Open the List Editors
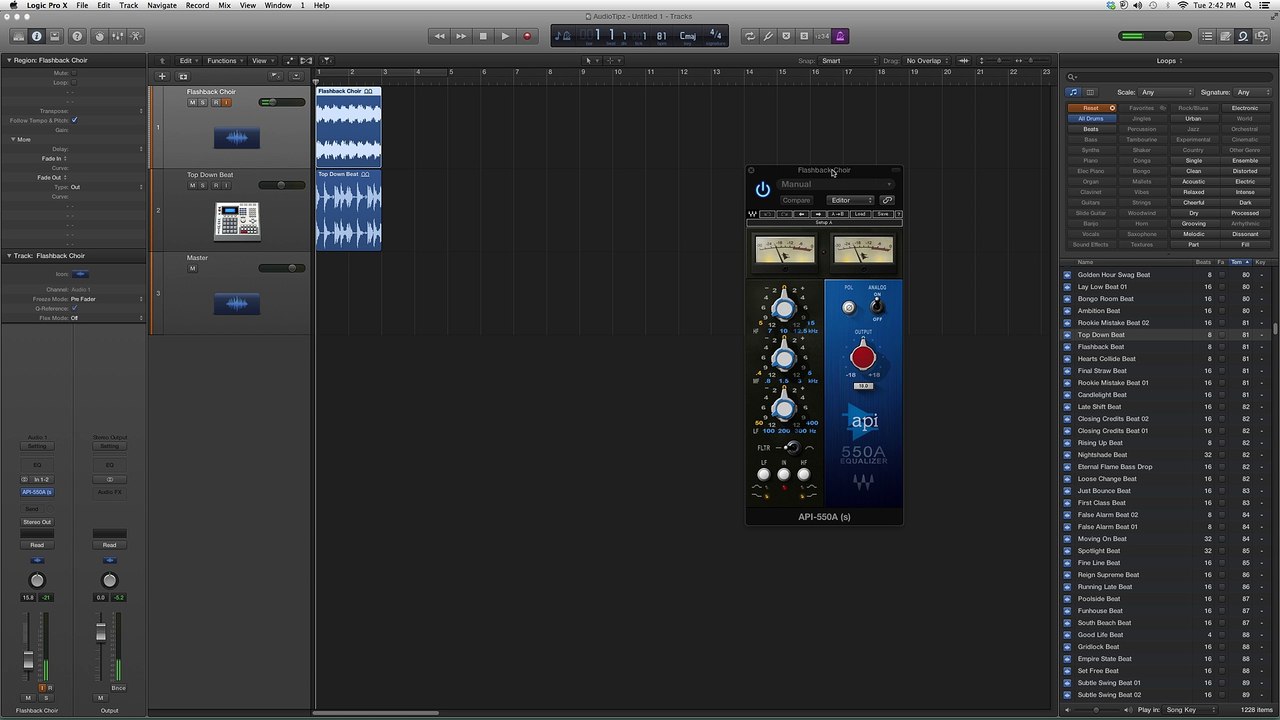The width and height of the screenshot is (1280, 720). click(x=1207, y=36)
